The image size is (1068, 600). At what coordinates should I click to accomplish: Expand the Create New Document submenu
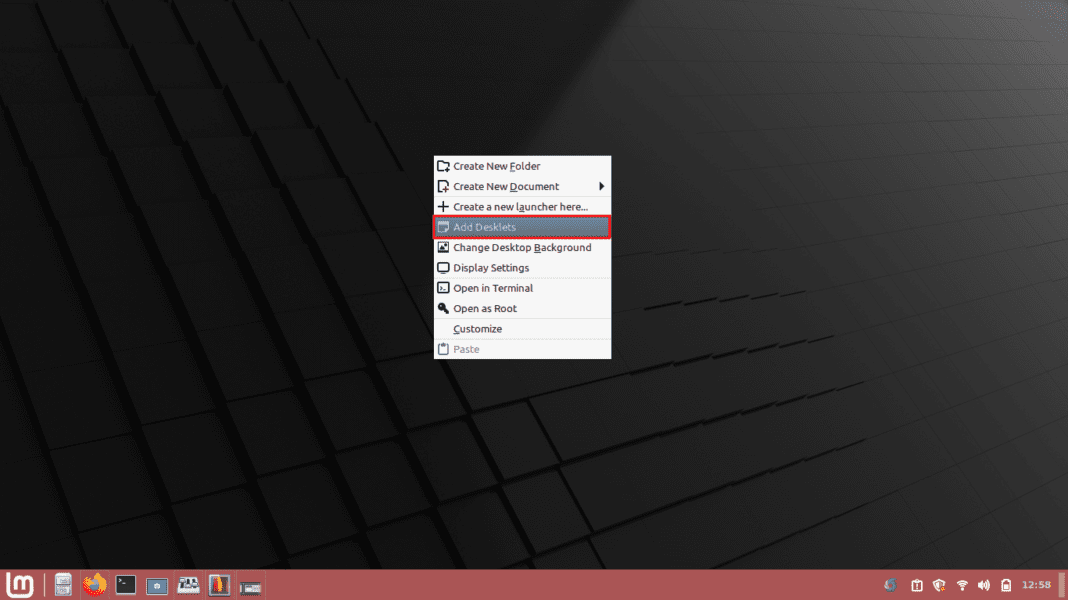pyautogui.click(x=505, y=186)
